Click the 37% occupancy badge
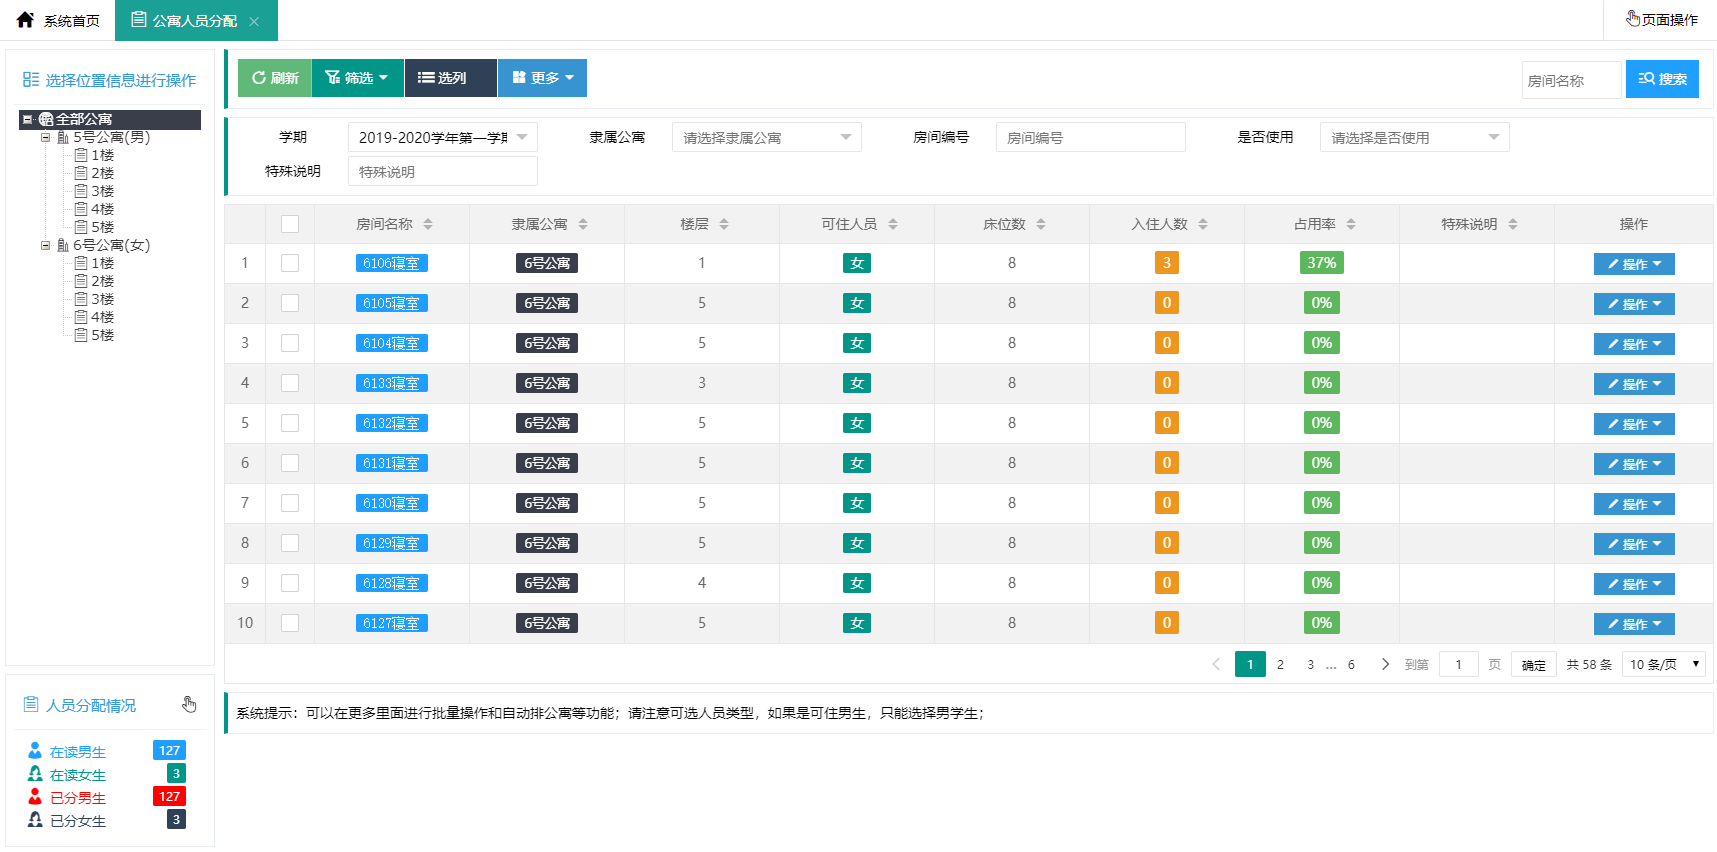 click(x=1322, y=263)
